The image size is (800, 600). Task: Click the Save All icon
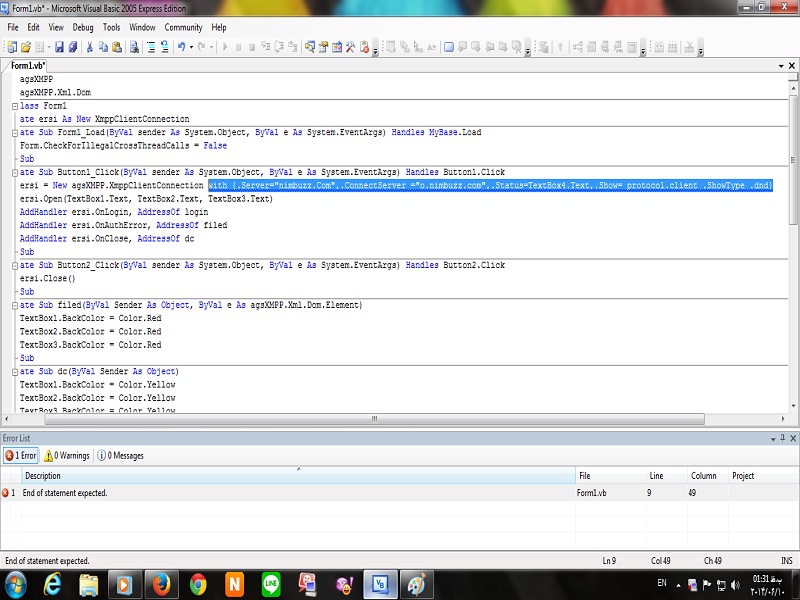coord(73,47)
